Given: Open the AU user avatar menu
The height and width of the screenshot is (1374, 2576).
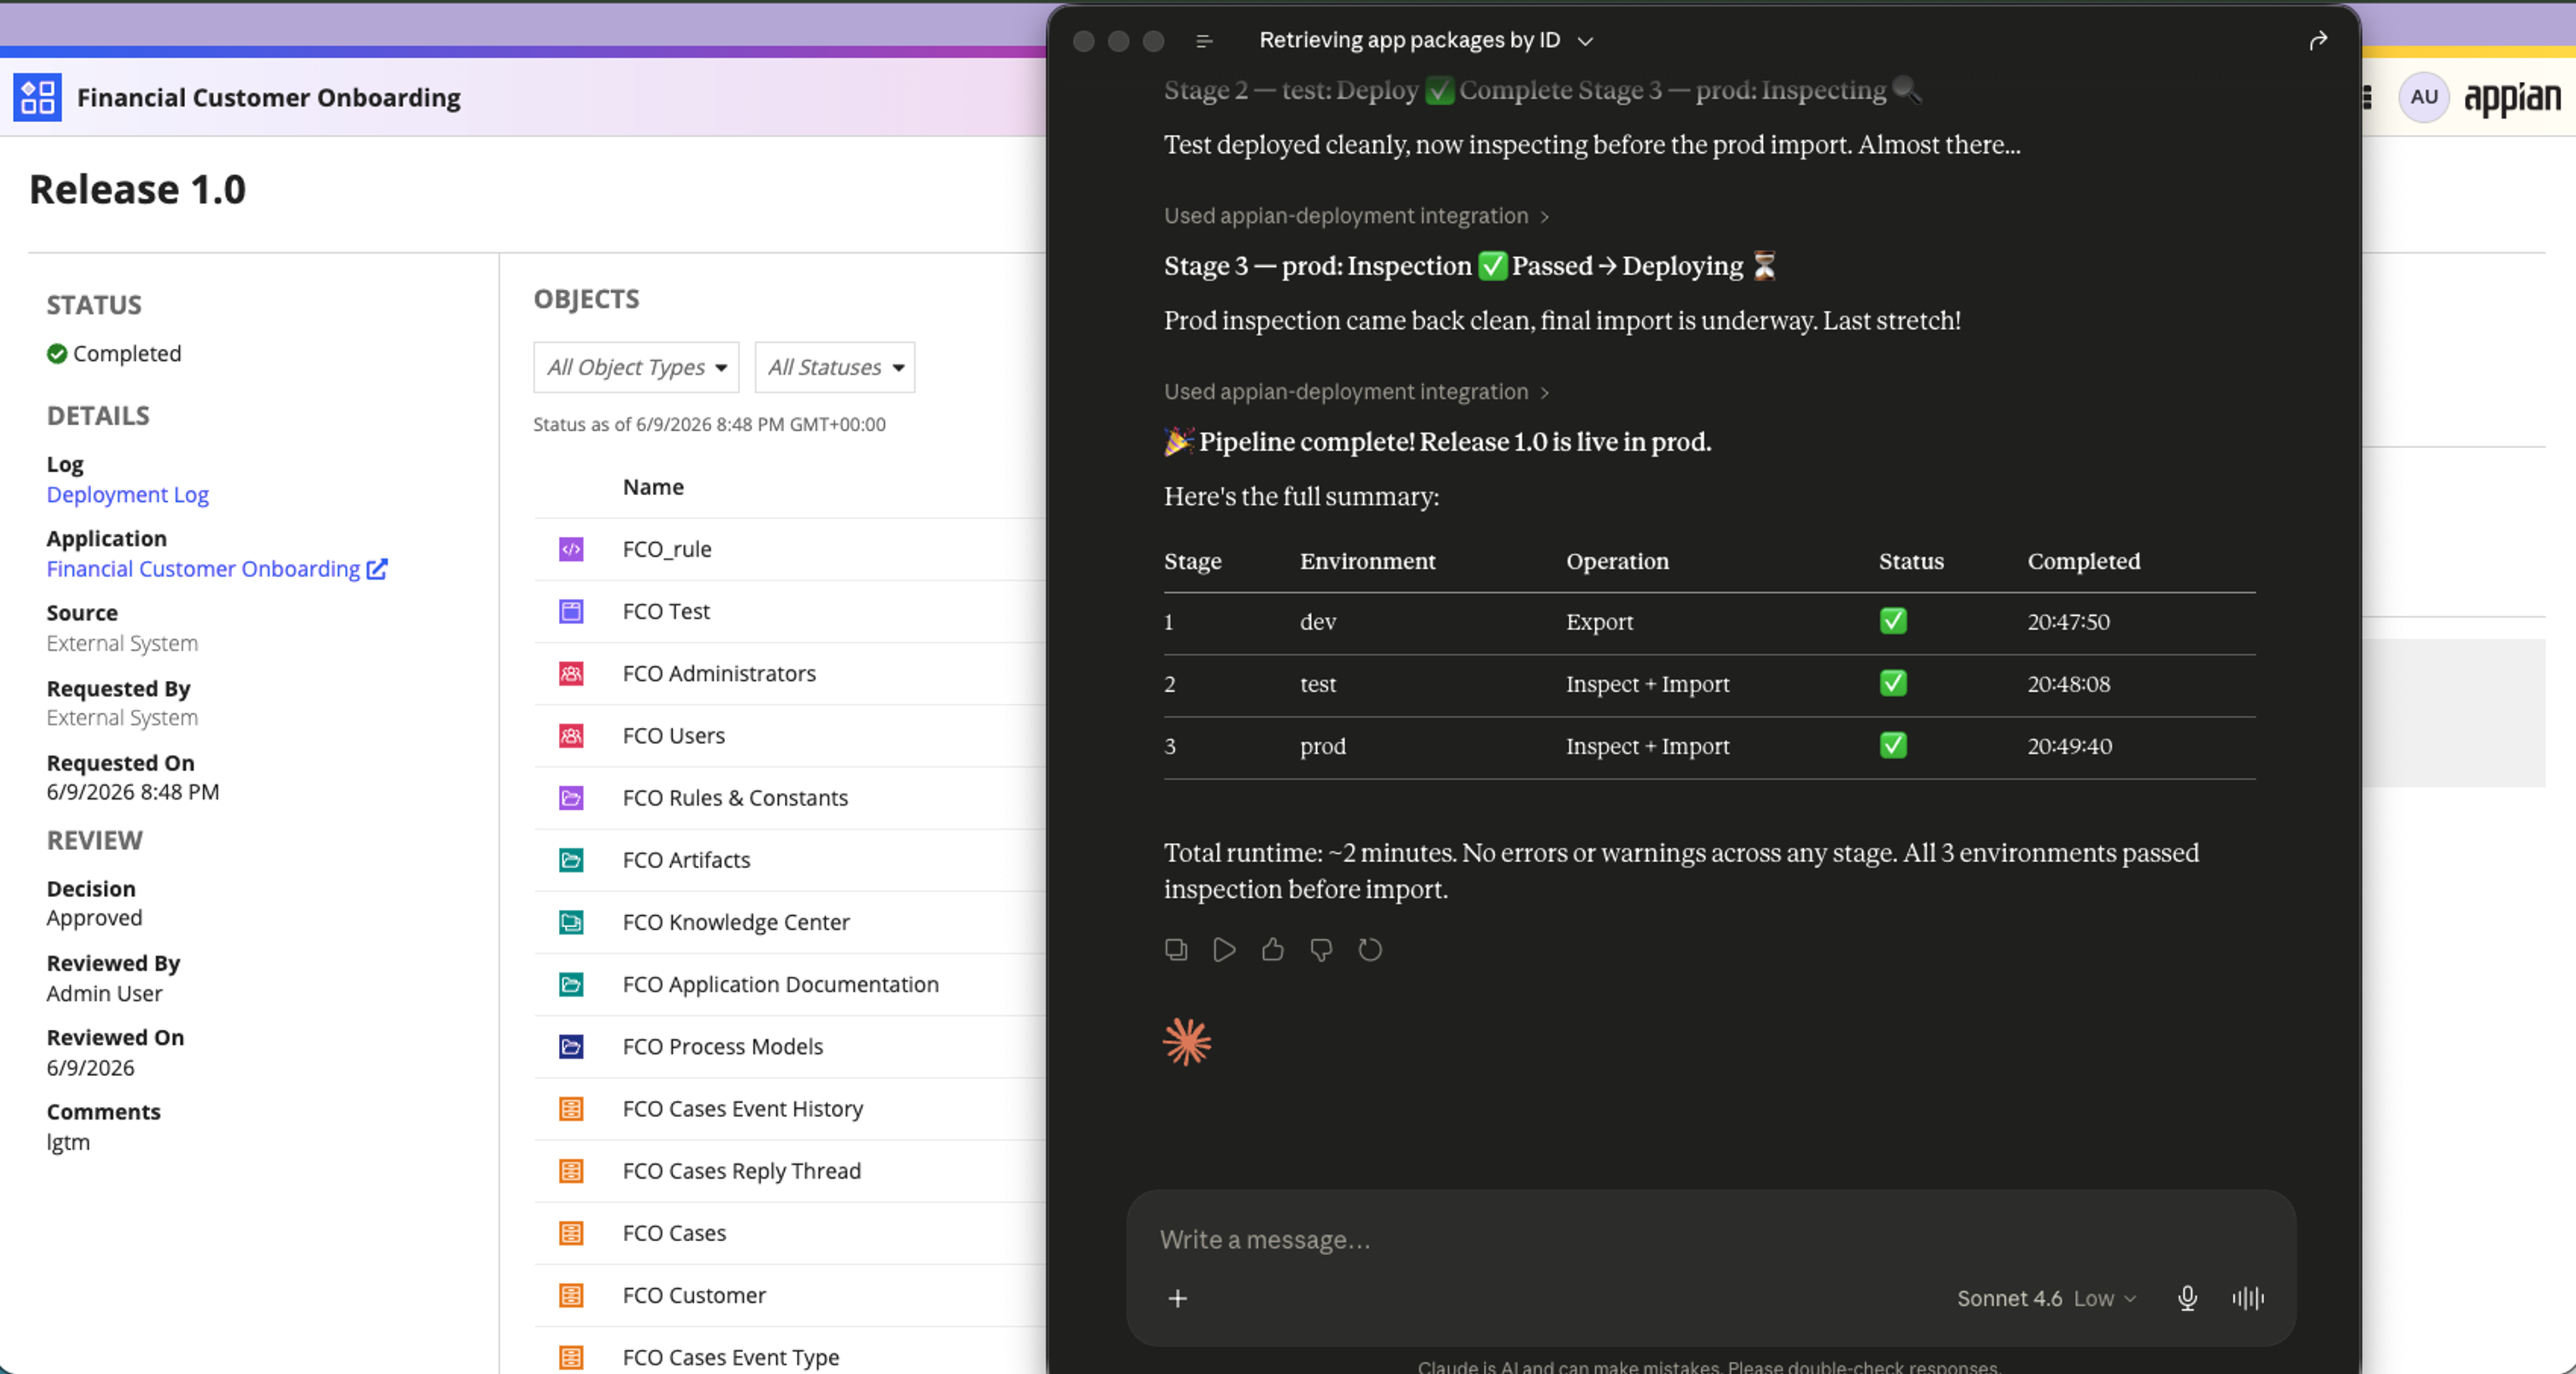Looking at the screenshot, I should (x=2423, y=97).
